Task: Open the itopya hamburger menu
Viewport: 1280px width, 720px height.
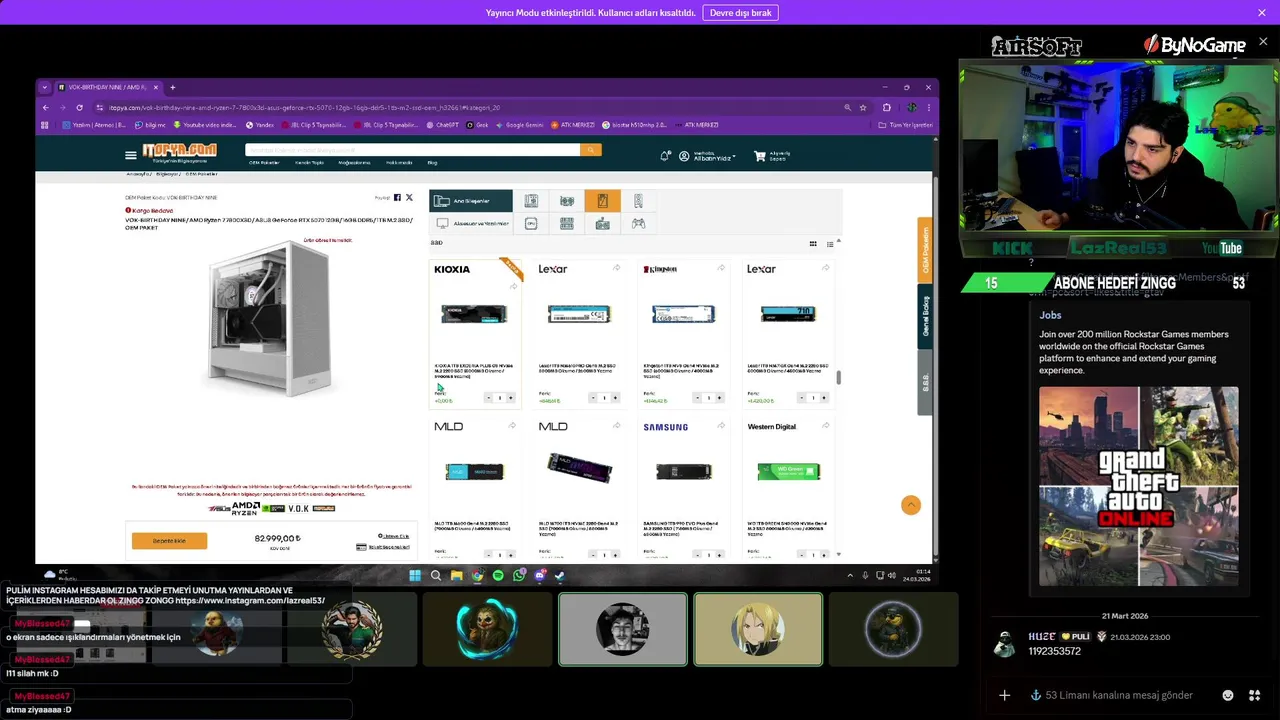Action: coord(130,155)
